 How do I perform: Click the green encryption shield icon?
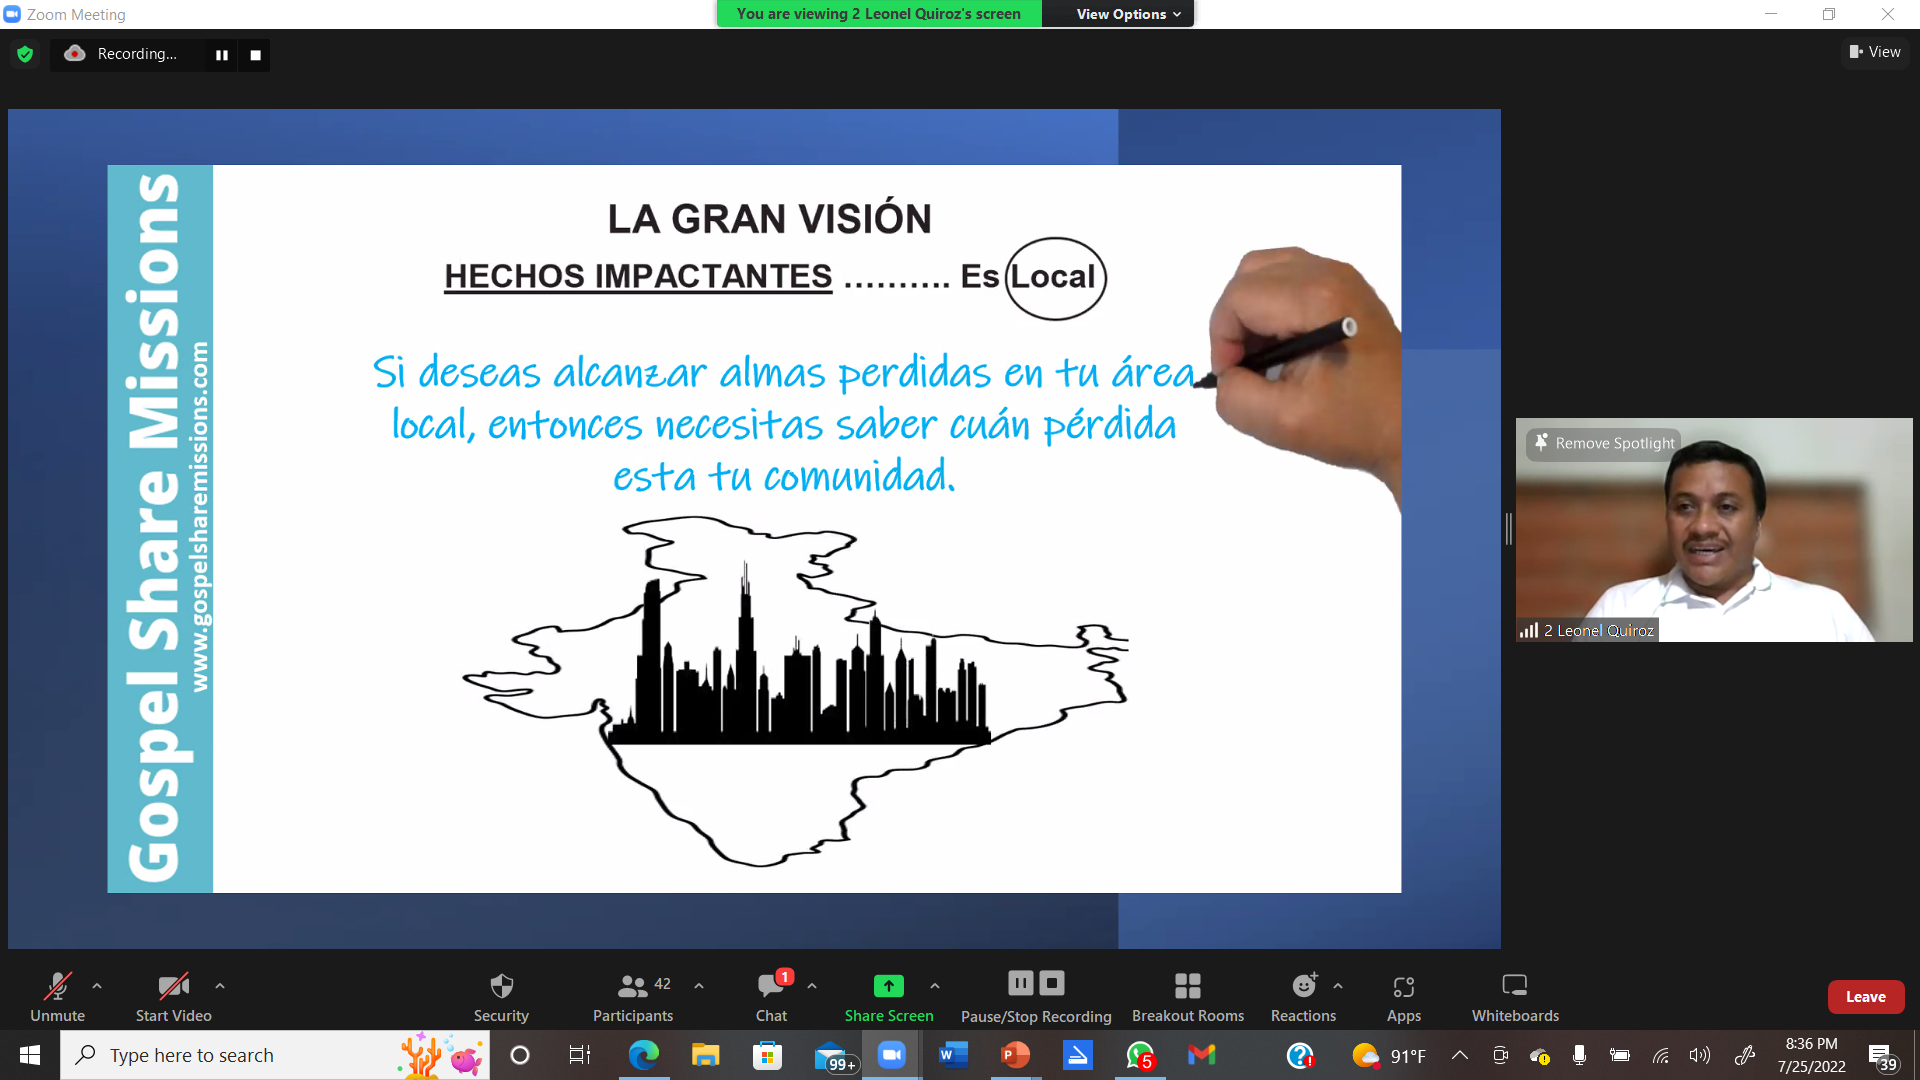pyautogui.click(x=25, y=54)
